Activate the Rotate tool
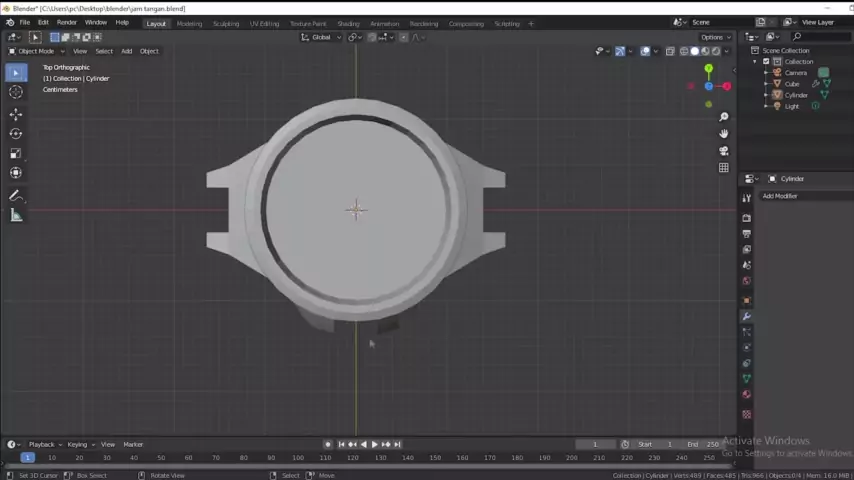Screen dimensions: 854x480 [x=16, y=133]
